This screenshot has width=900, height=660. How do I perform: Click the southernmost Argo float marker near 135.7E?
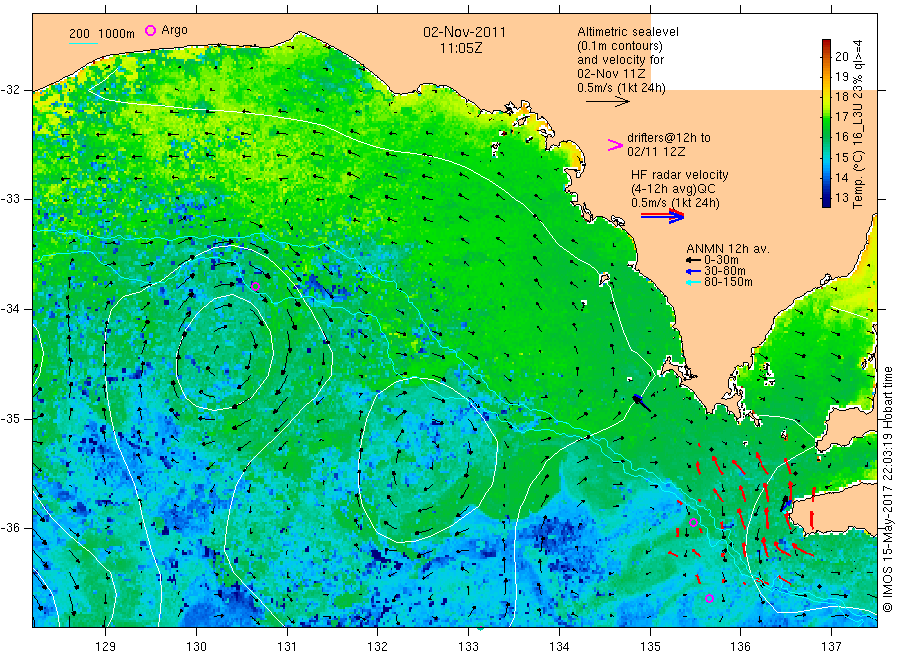[x=709, y=599]
